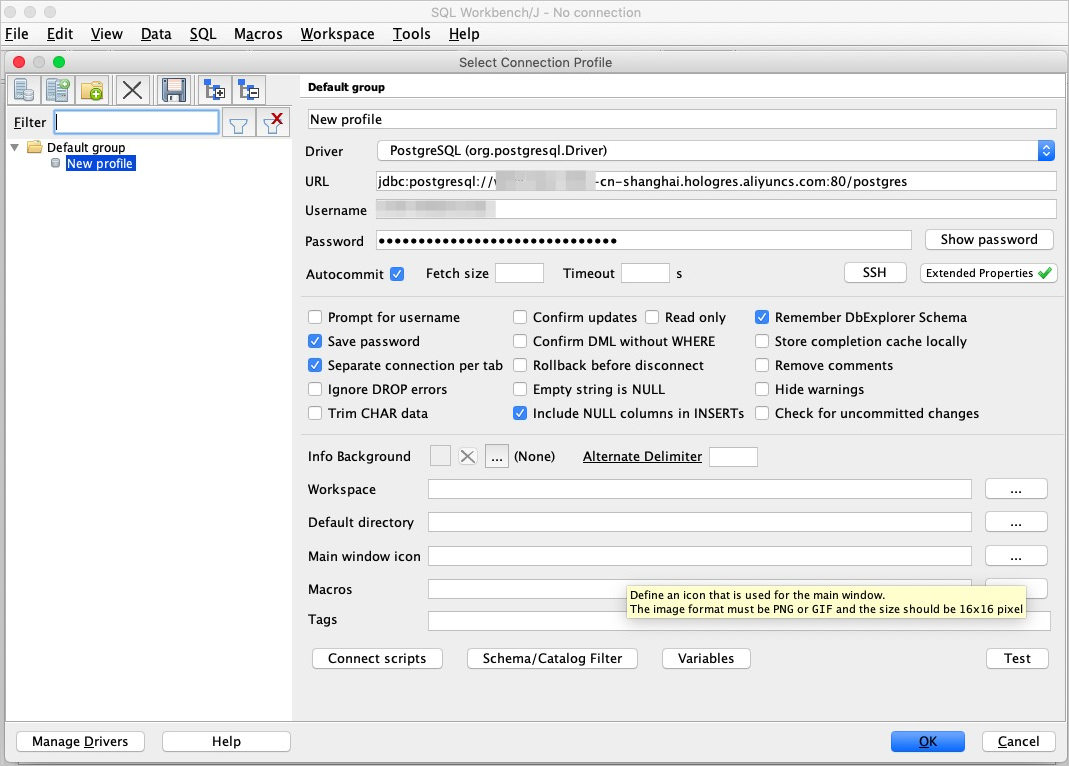1069x766 pixels.
Task: Enable Prompt for username
Action: tap(315, 318)
